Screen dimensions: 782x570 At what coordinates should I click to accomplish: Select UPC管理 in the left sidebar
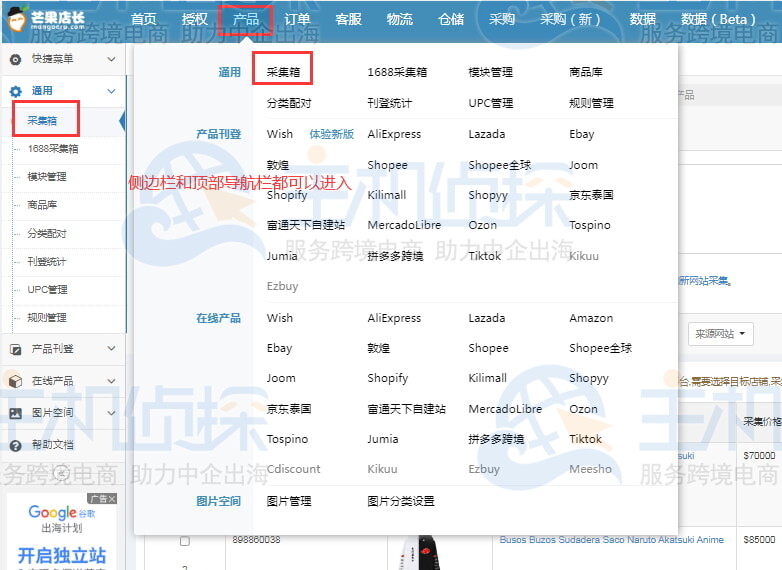[x=47, y=289]
